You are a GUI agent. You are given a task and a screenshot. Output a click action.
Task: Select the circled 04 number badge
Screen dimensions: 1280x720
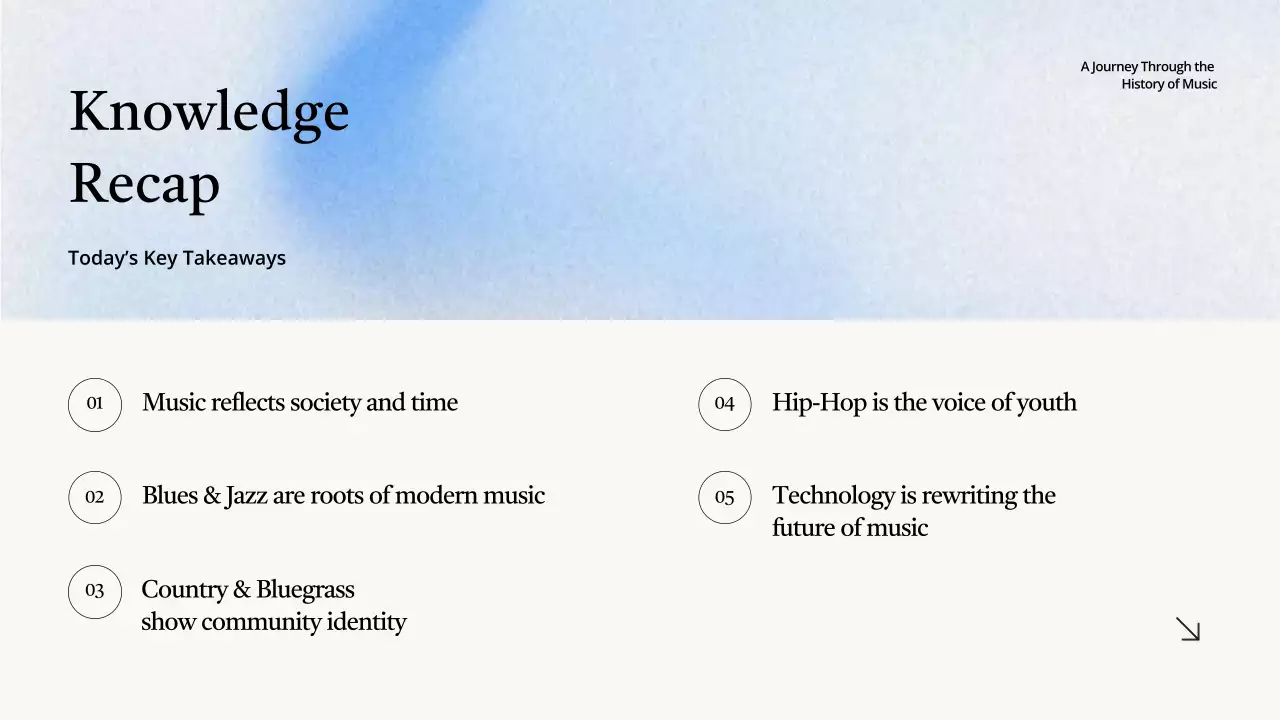[725, 404]
